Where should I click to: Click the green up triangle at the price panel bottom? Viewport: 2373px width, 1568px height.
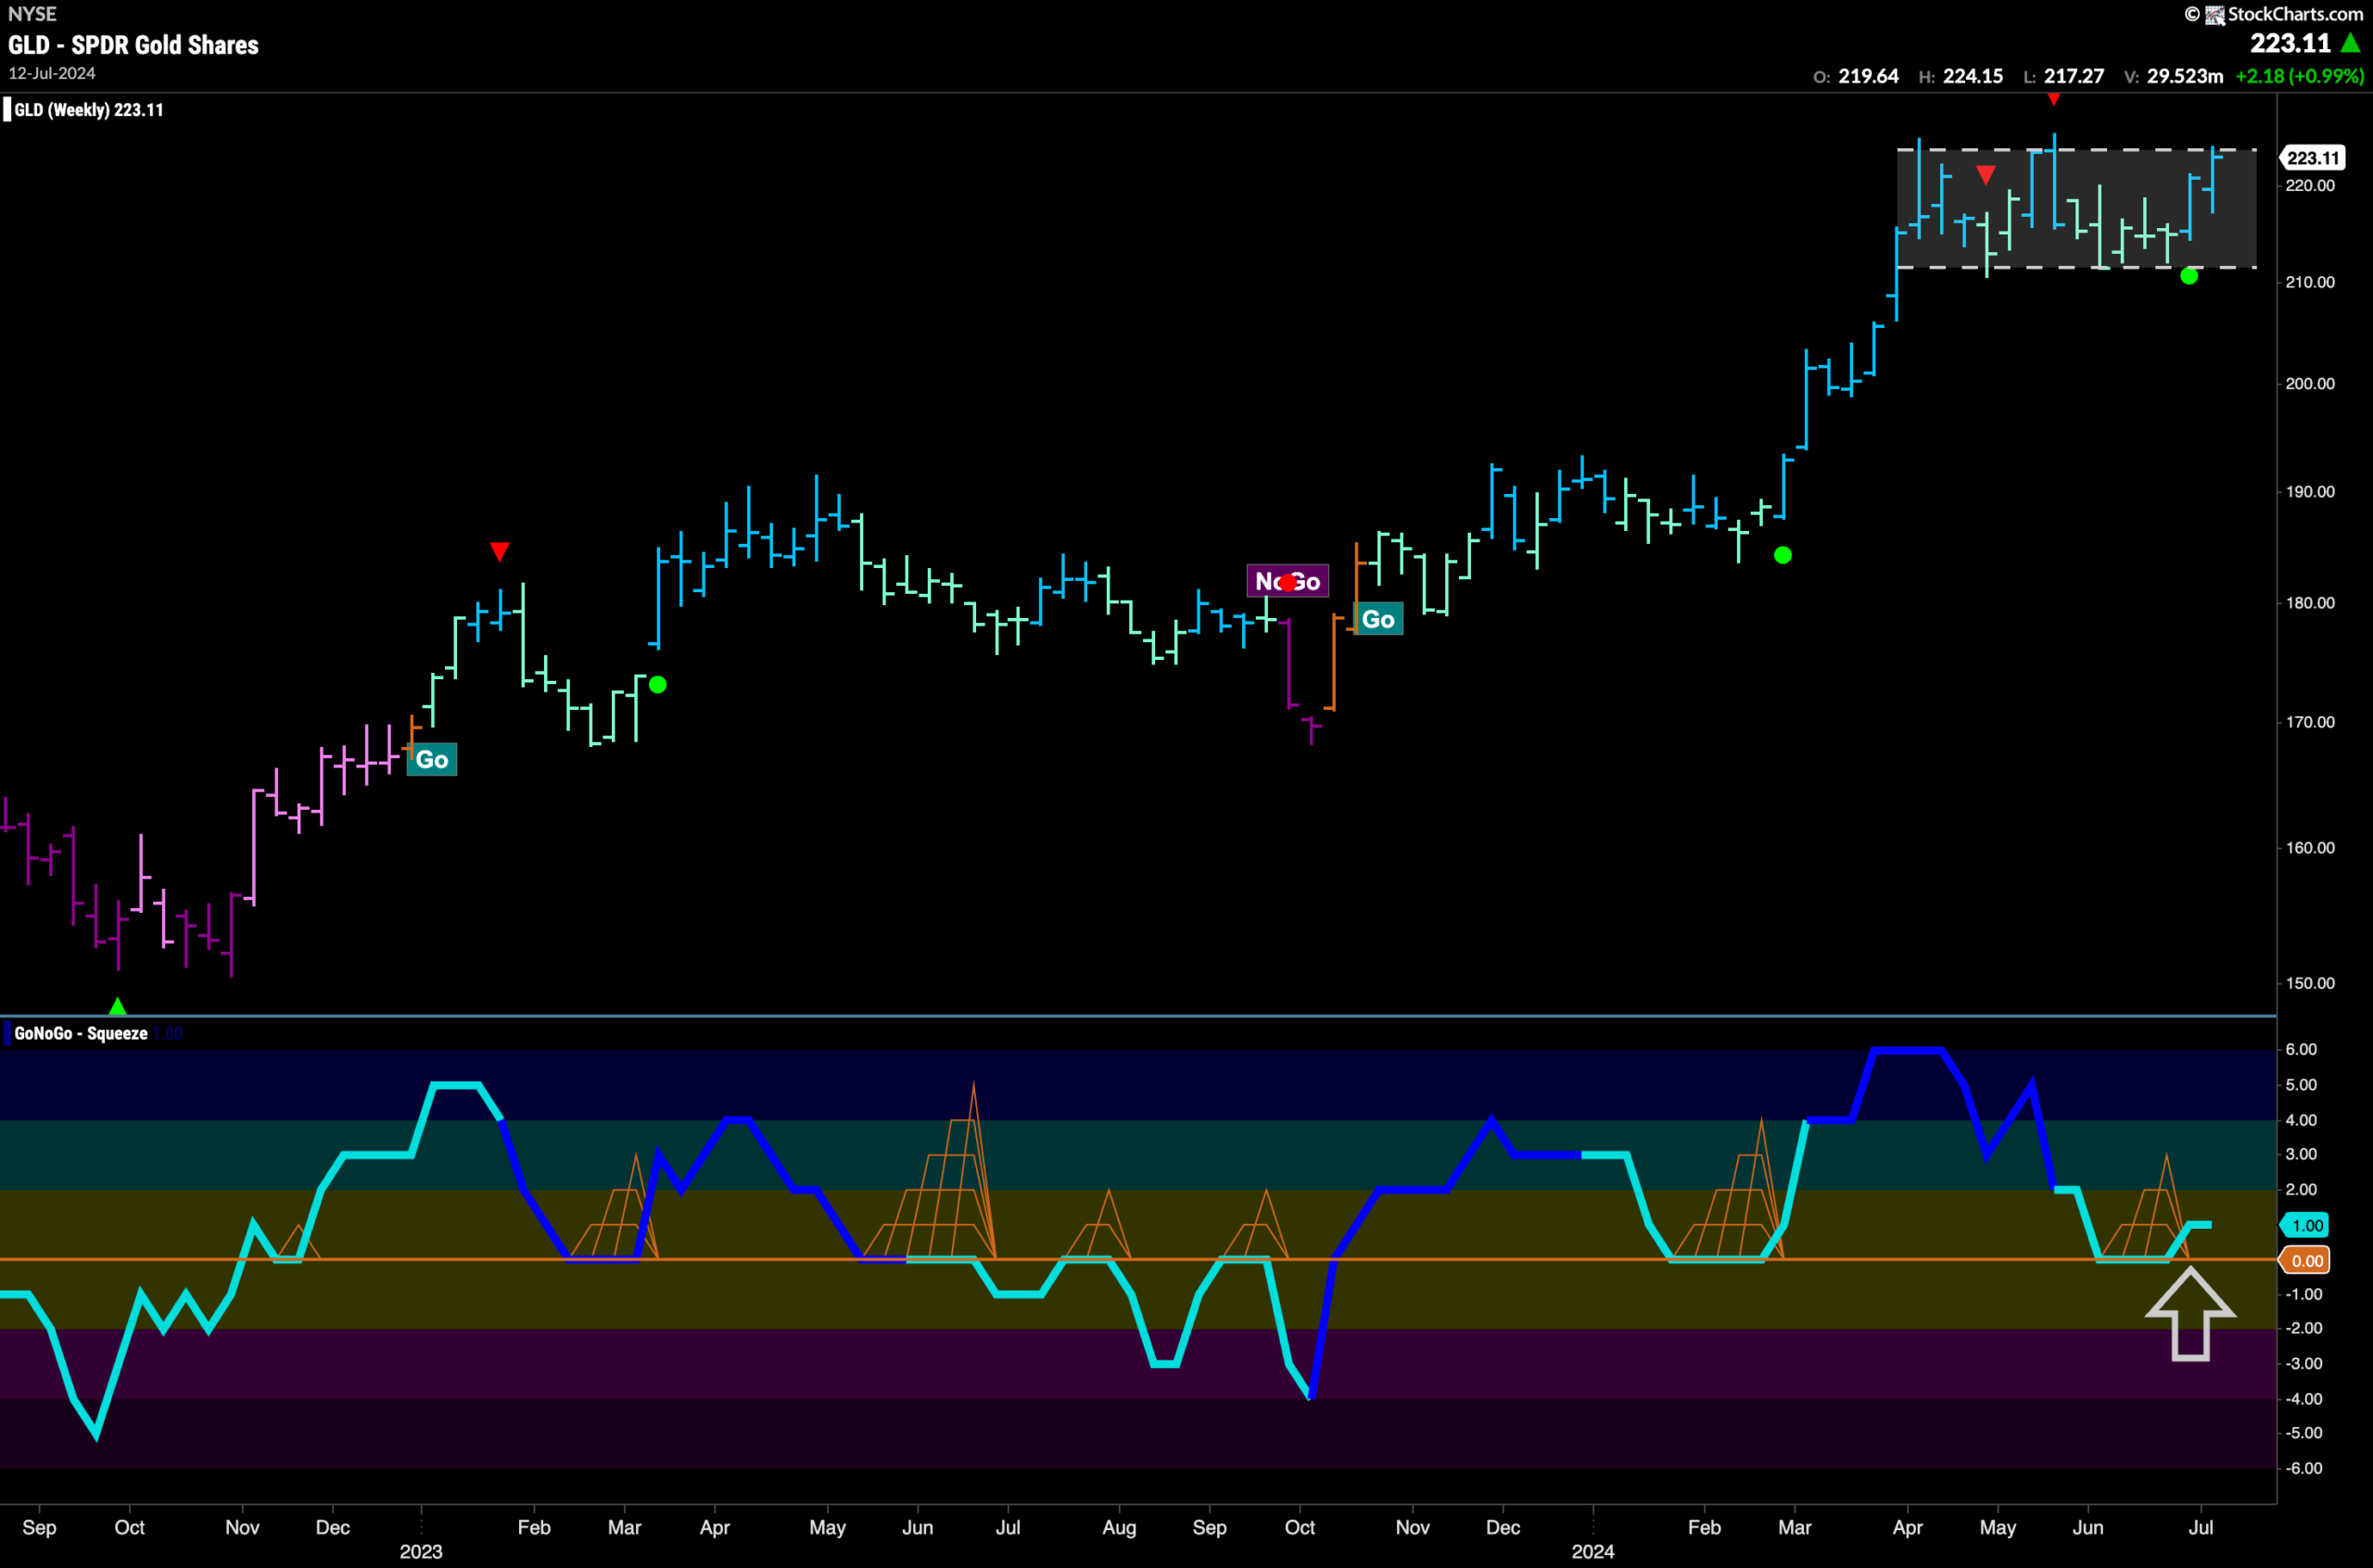118,1006
